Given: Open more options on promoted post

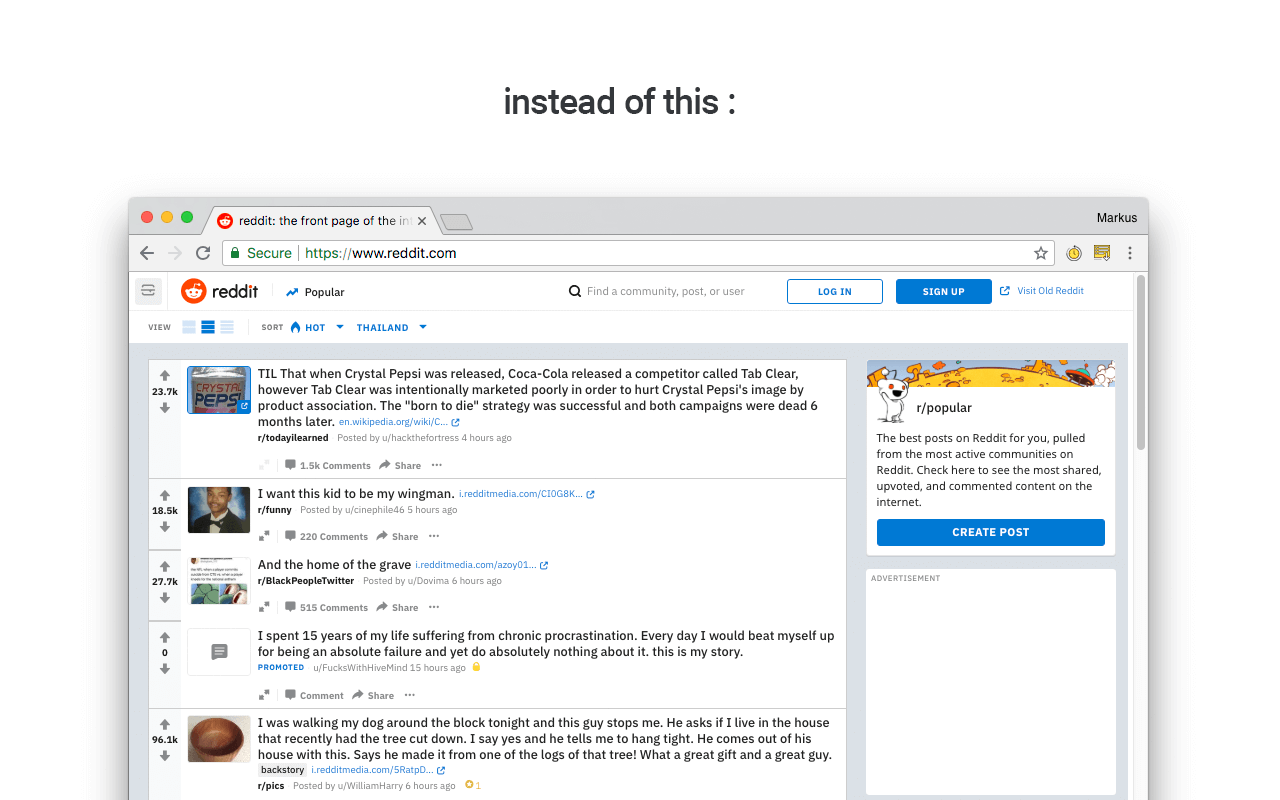Looking at the screenshot, I should pos(410,695).
